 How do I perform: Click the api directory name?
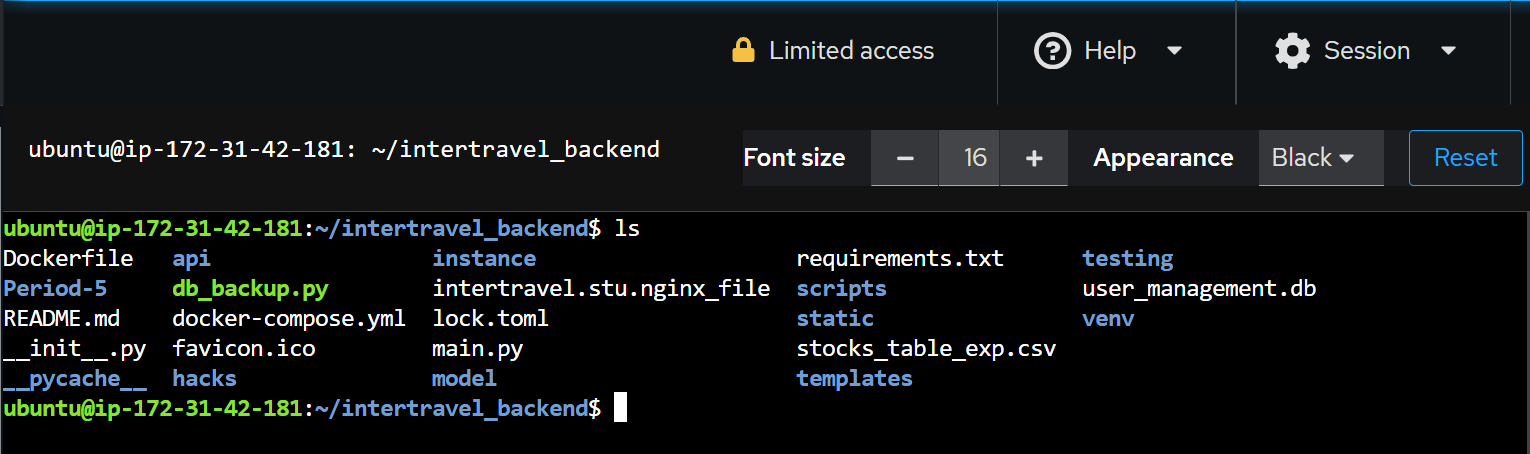click(191, 259)
